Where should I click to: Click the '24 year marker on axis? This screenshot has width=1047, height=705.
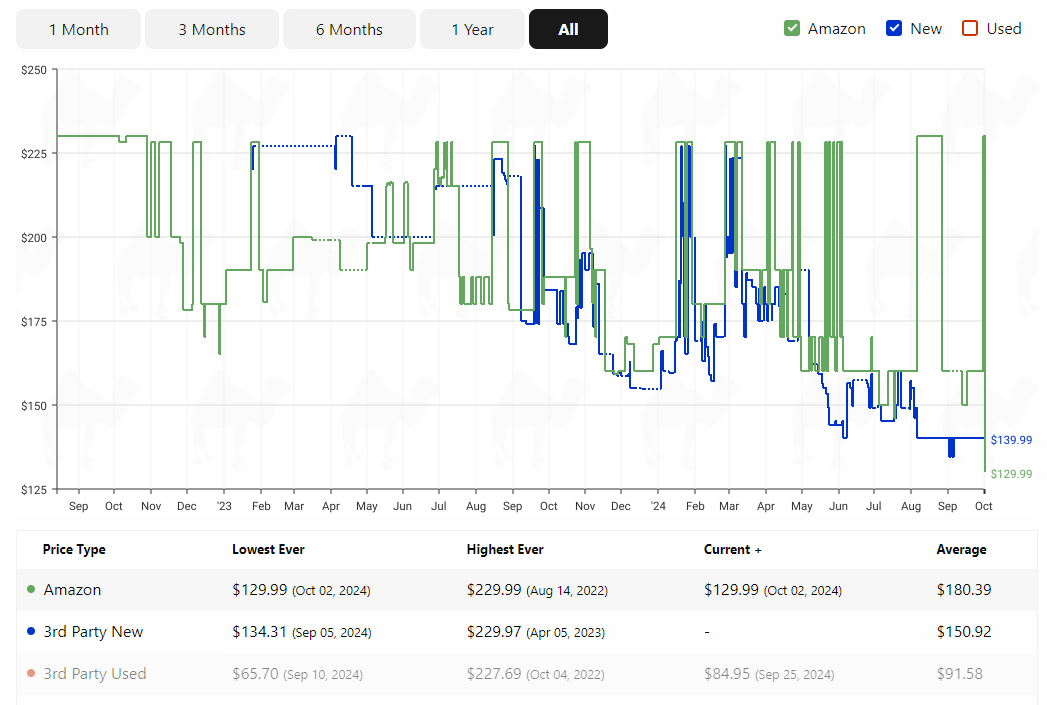click(x=658, y=506)
